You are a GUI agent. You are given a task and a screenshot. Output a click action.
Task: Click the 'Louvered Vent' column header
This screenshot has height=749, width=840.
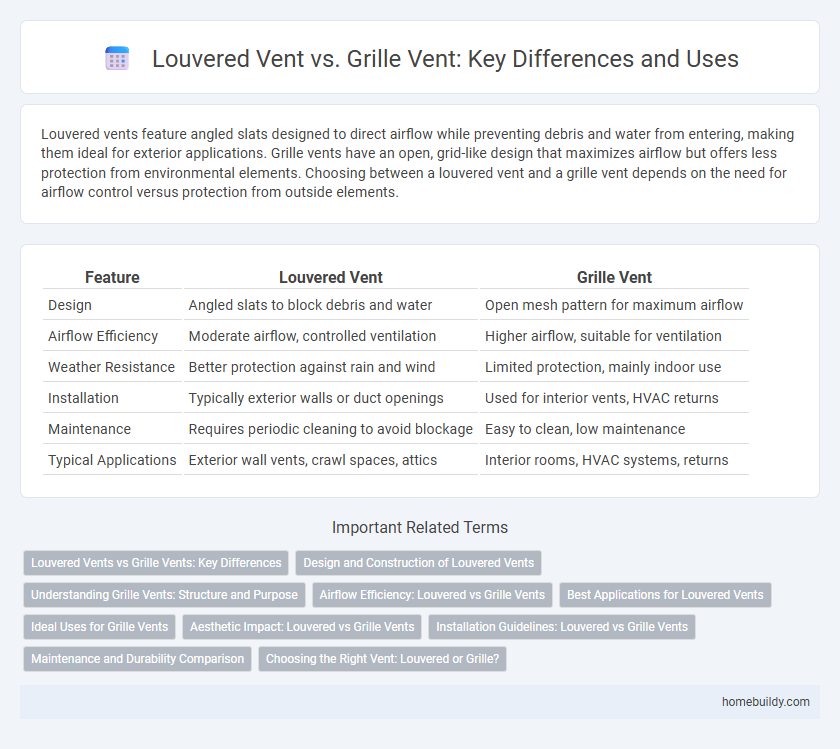331,277
